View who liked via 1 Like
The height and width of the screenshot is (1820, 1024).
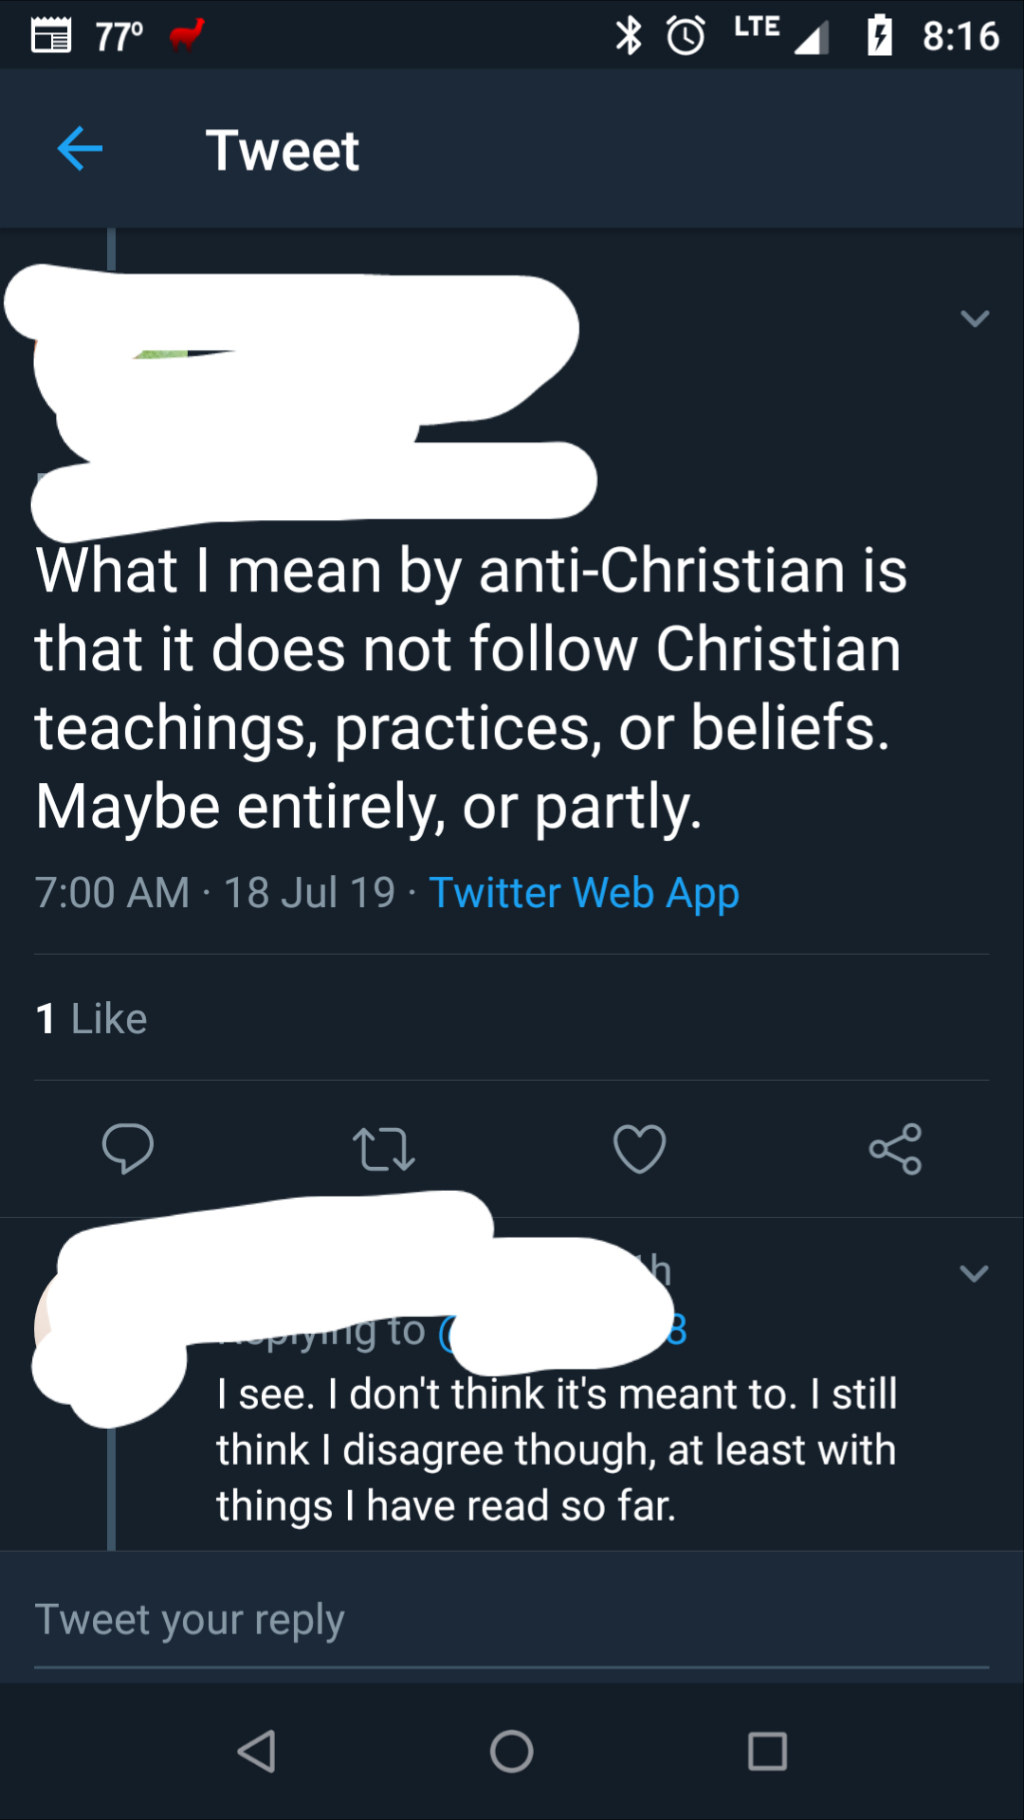[92, 1018]
